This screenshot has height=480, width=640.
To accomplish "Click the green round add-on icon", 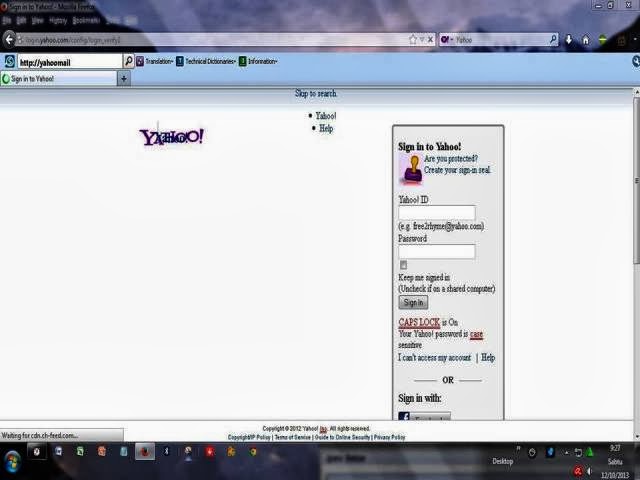I will click(602, 40).
